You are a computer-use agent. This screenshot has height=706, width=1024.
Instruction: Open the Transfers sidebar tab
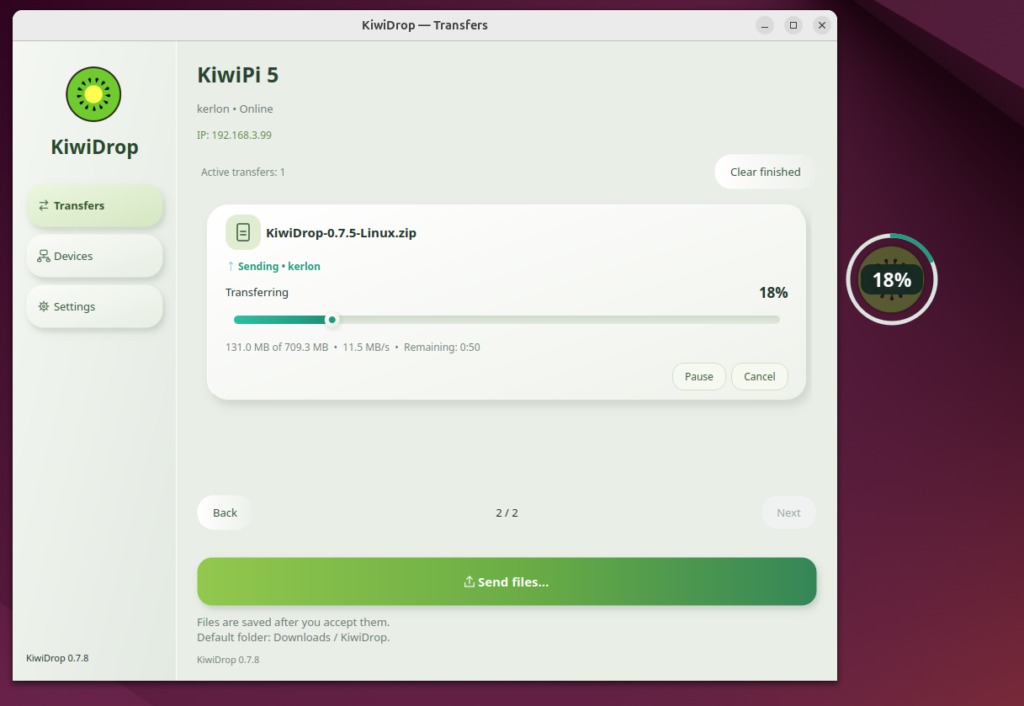click(x=95, y=206)
